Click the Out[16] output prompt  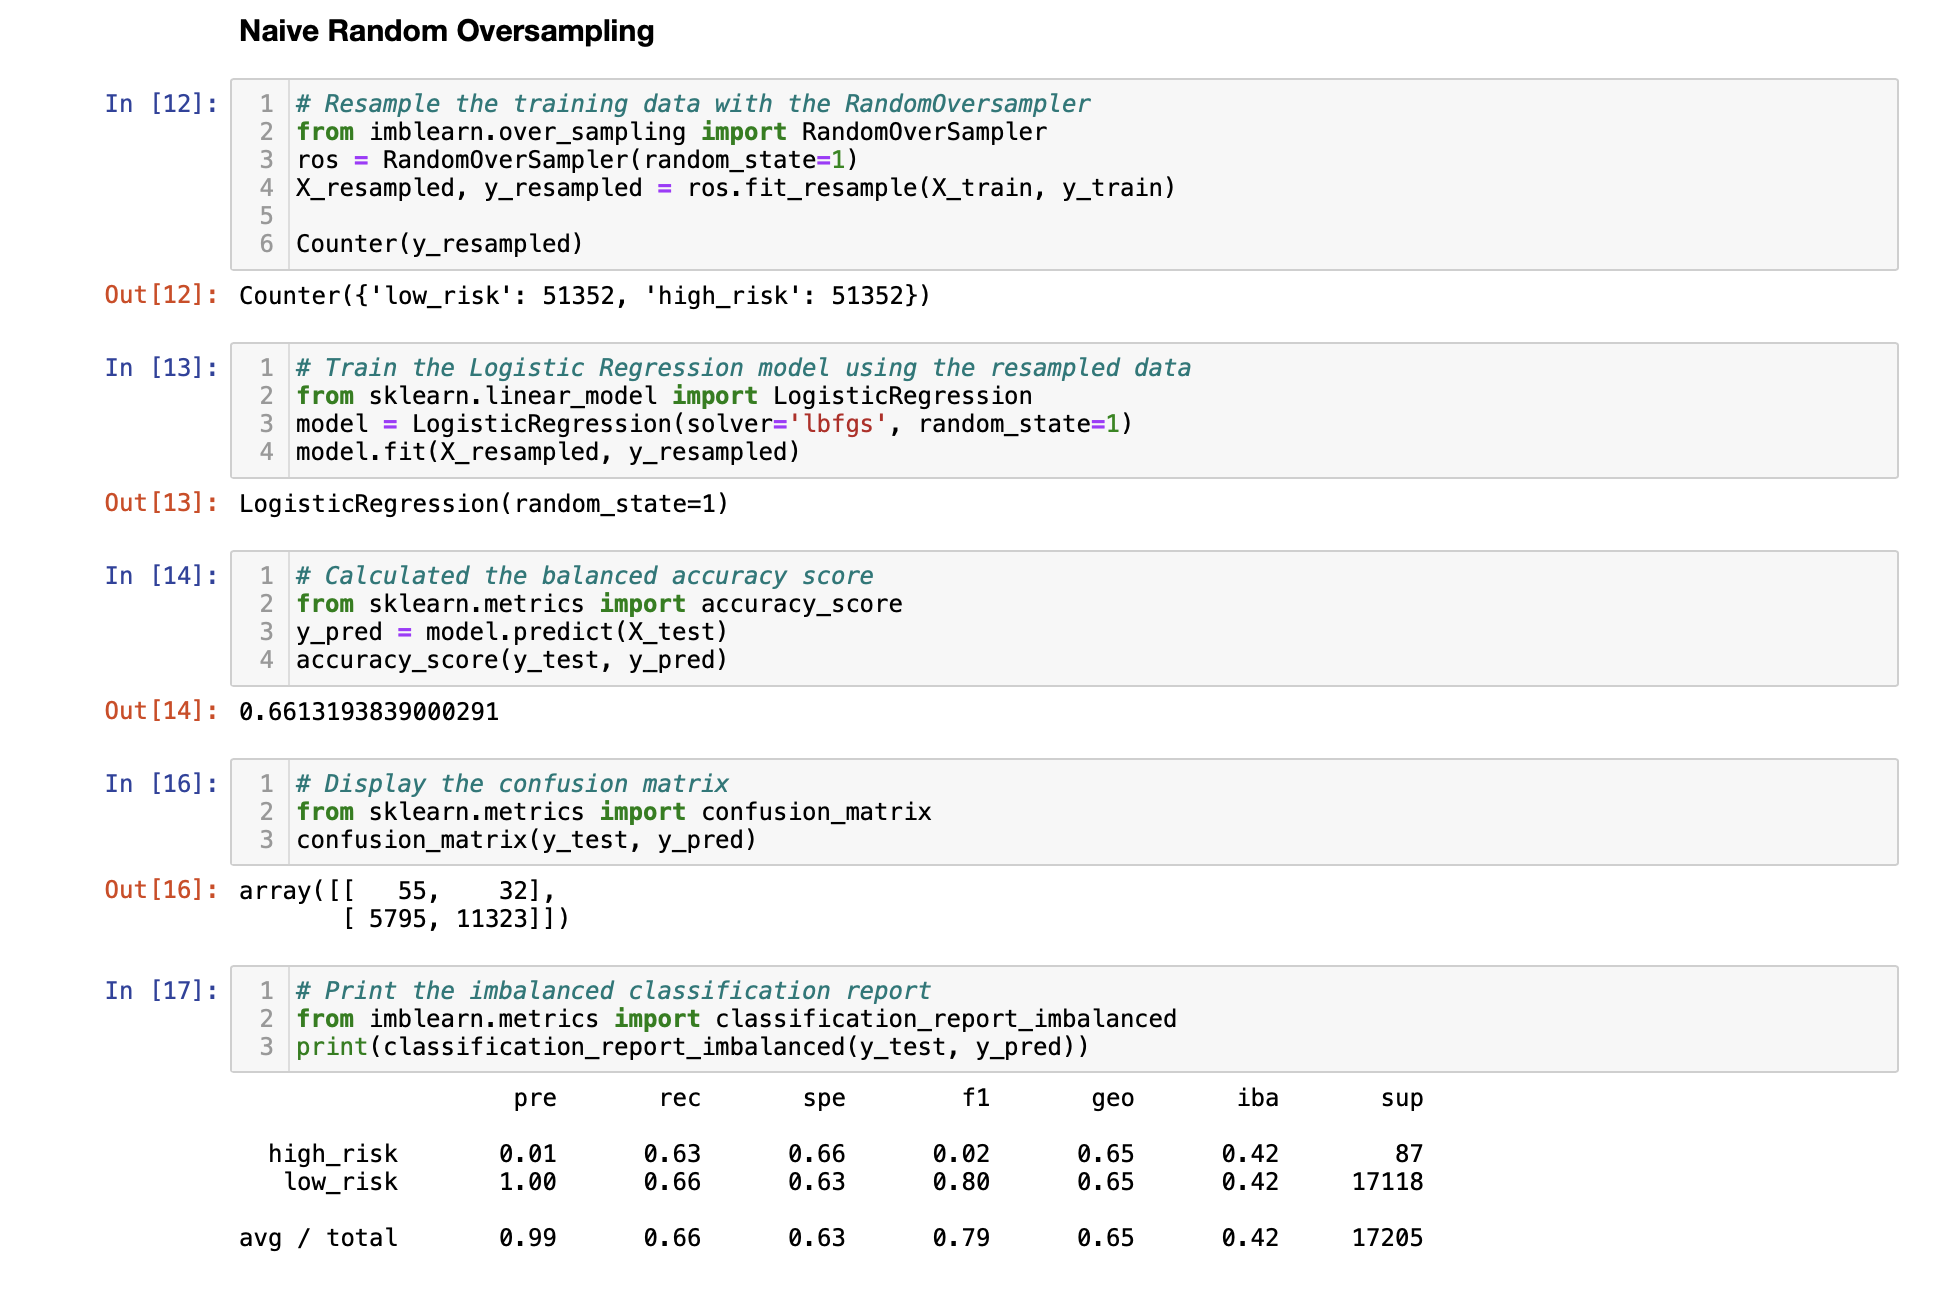tap(162, 889)
